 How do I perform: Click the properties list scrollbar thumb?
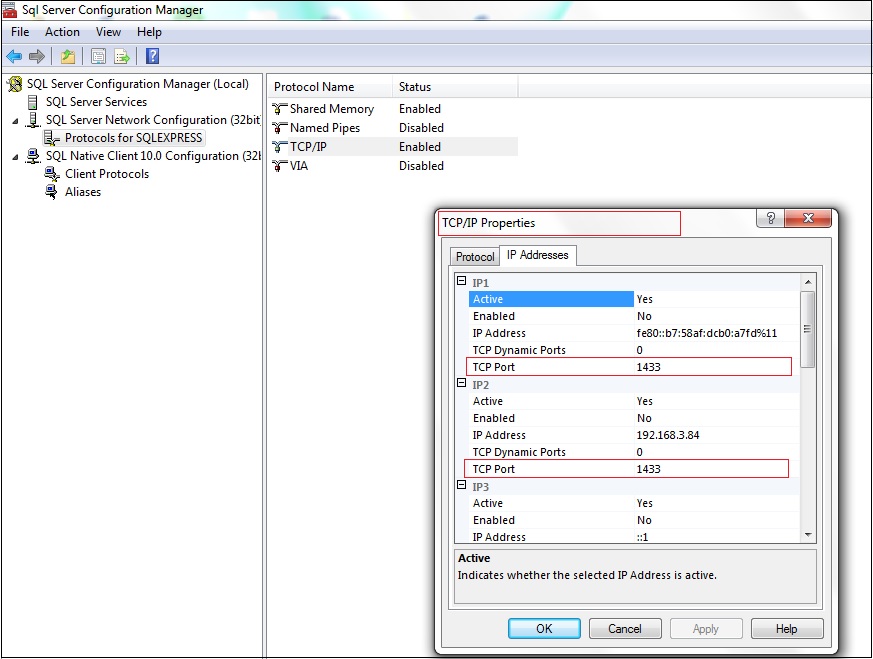[x=808, y=329]
